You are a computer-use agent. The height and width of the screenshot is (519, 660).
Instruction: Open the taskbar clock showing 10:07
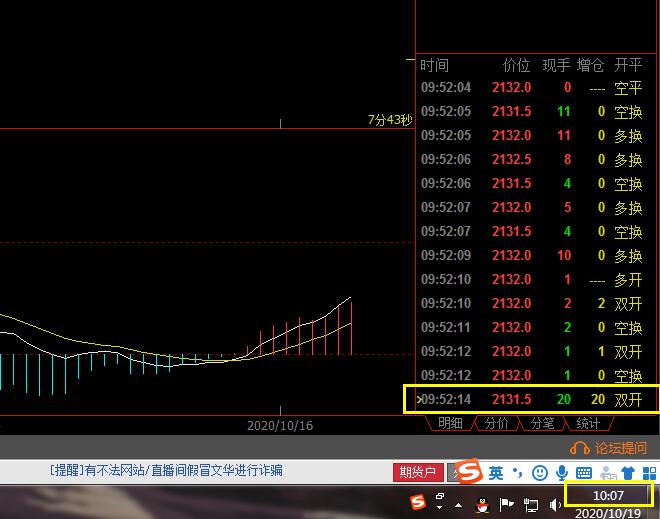608,495
